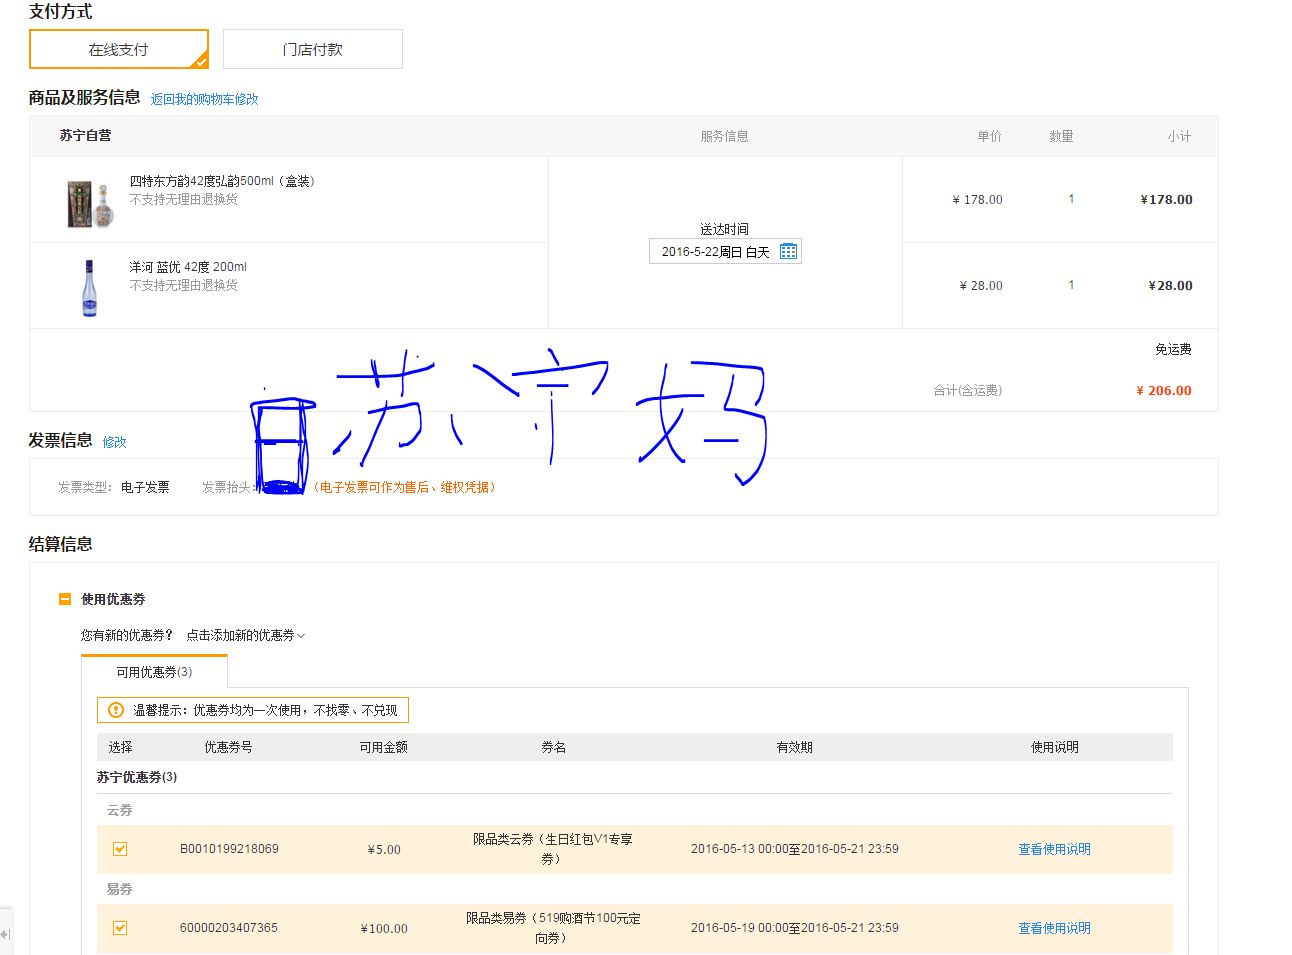Click the 苏宁自营 seller header
Viewport: 1292px width, 955px height.
pos(85,136)
